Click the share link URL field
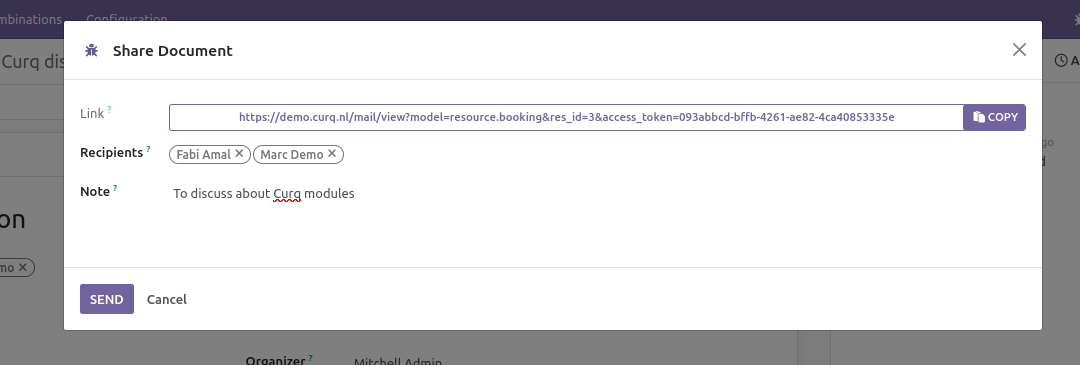The image size is (1080, 365). 566,117
